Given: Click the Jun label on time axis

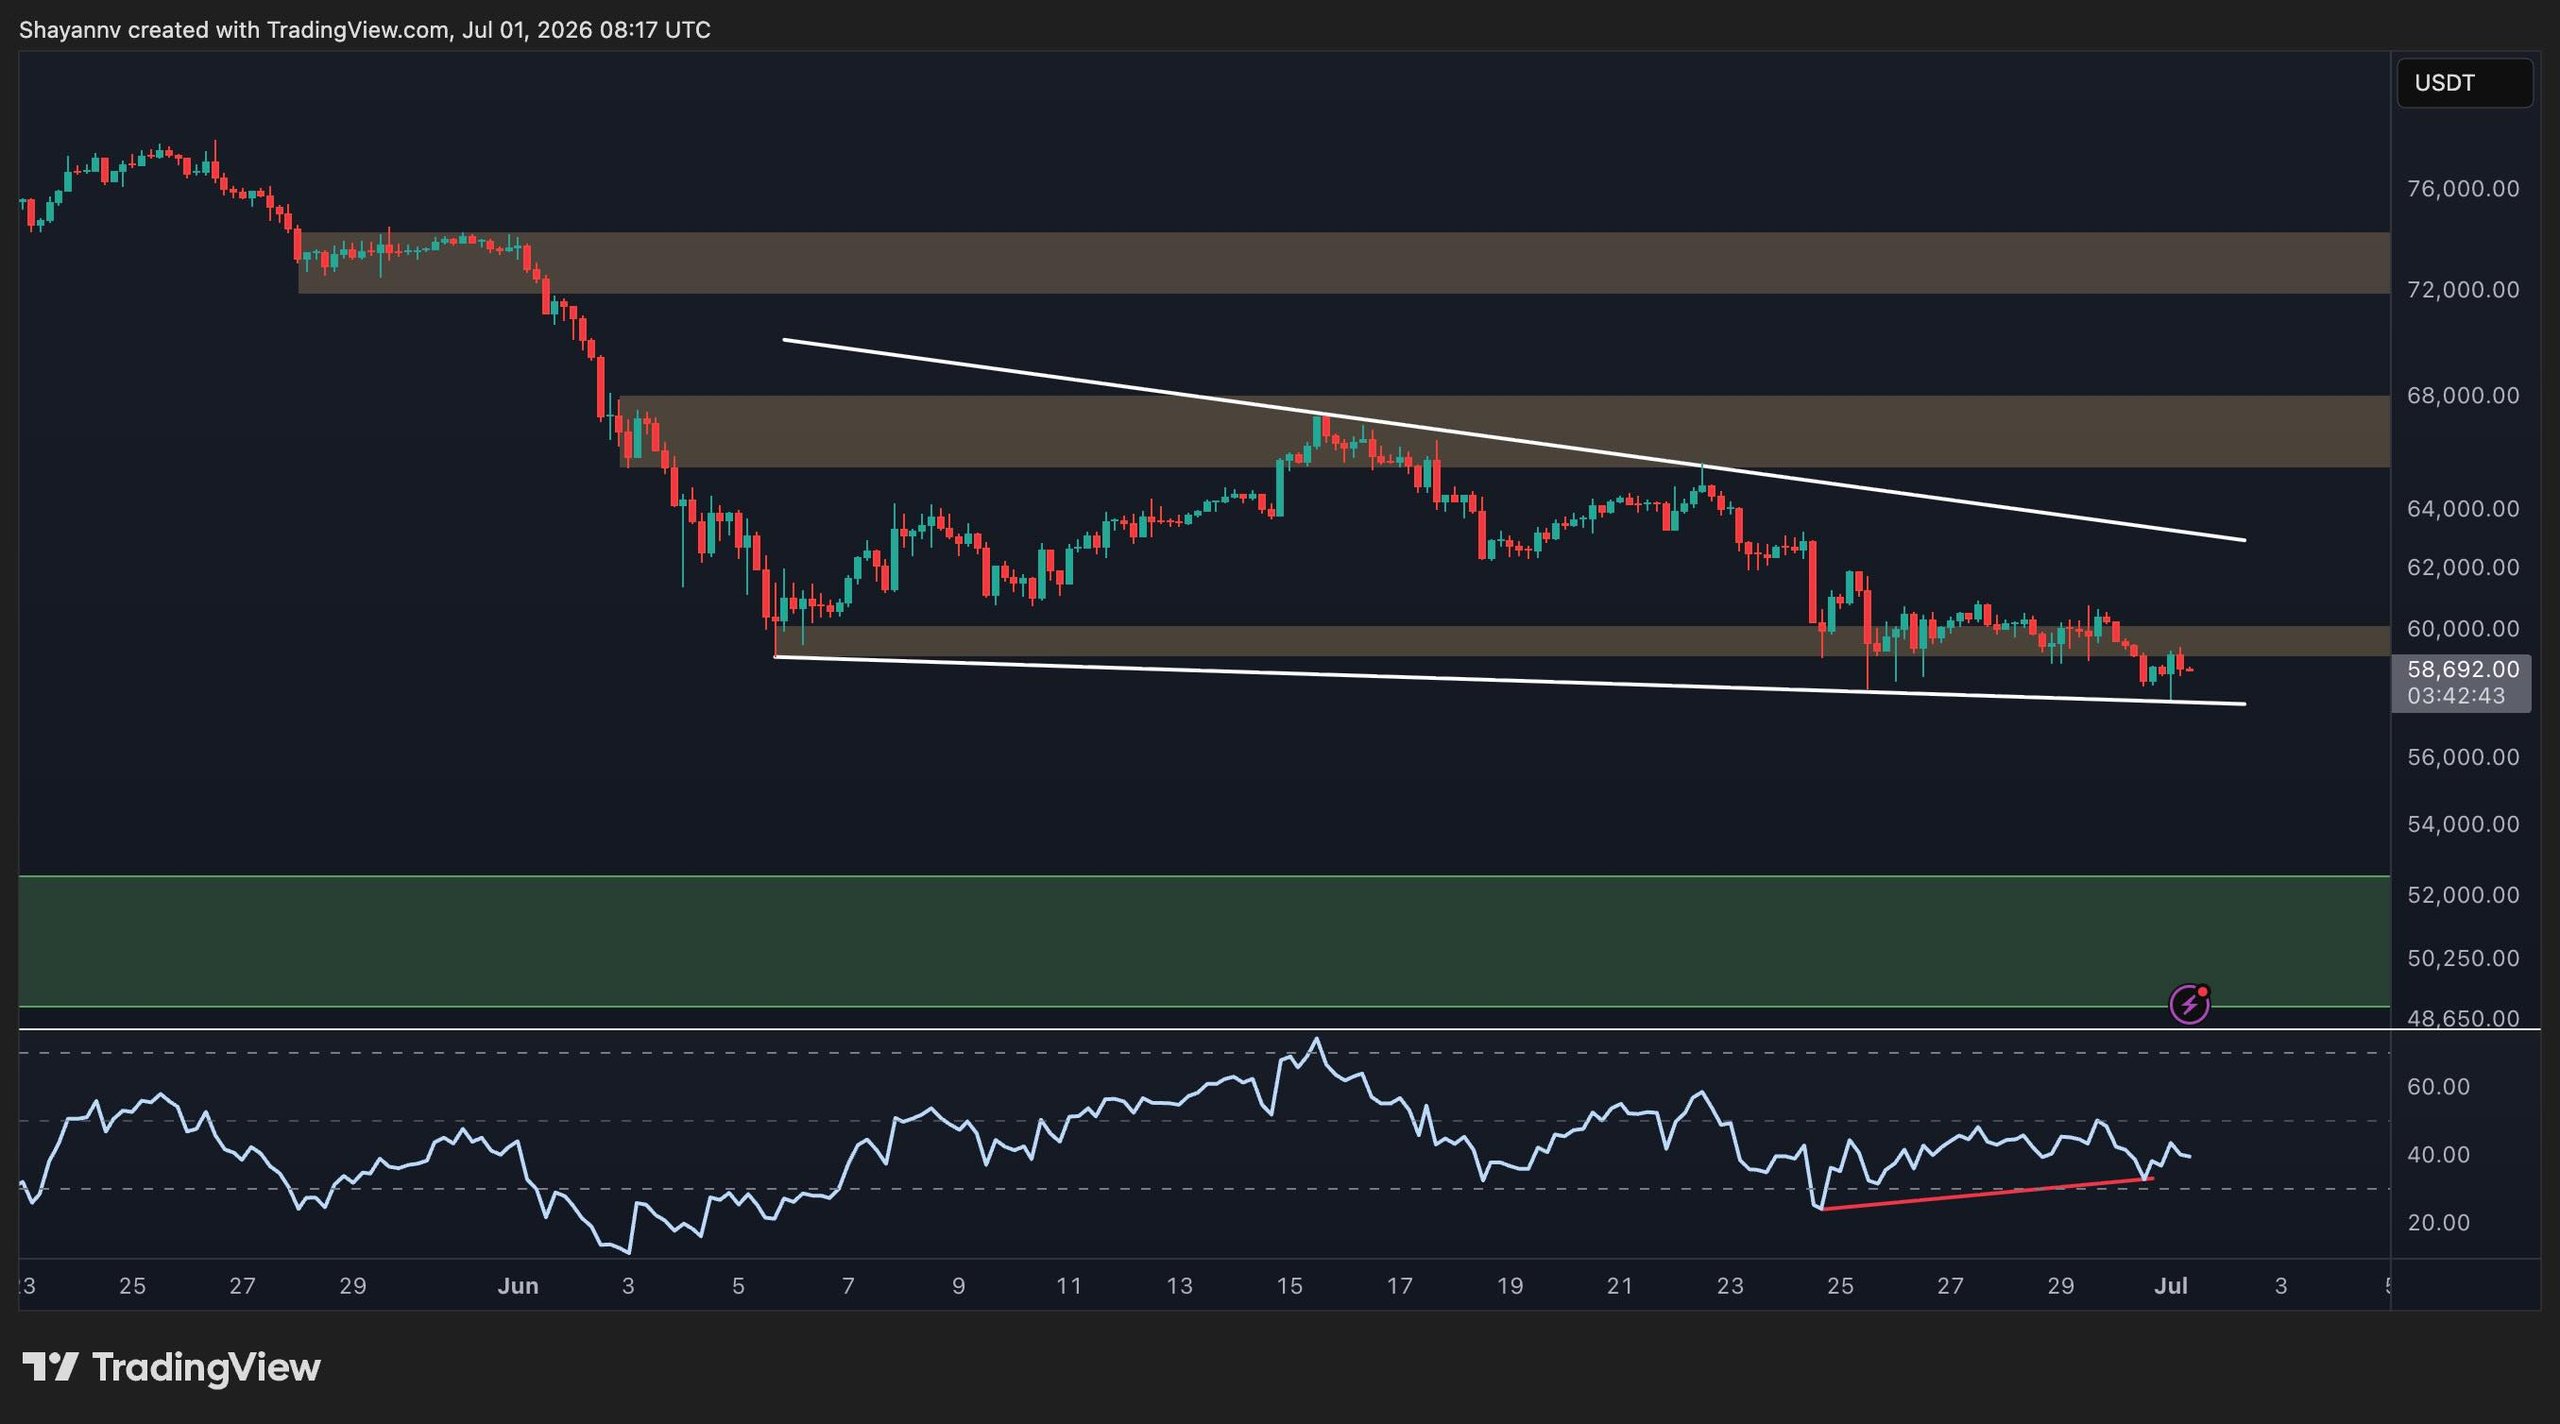Looking at the screenshot, I should pyautogui.click(x=518, y=1286).
